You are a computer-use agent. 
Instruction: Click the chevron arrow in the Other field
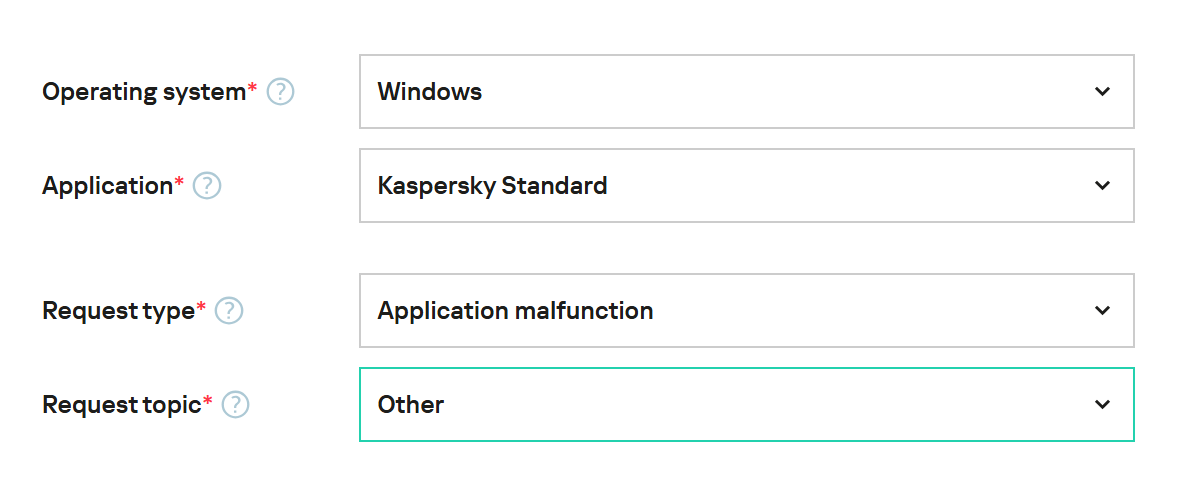click(x=1102, y=404)
